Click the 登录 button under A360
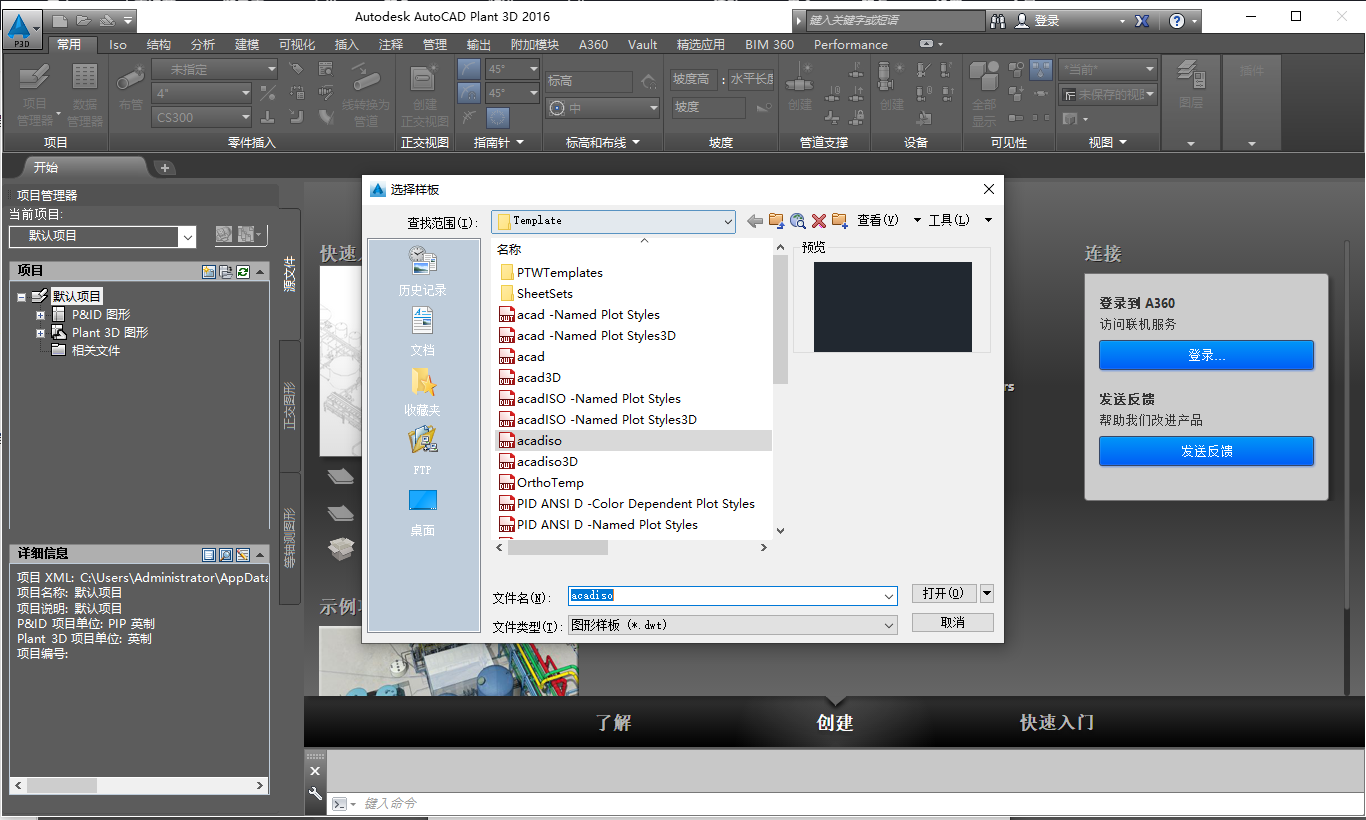The image size is (1366, 820). tap(1206, 355)
